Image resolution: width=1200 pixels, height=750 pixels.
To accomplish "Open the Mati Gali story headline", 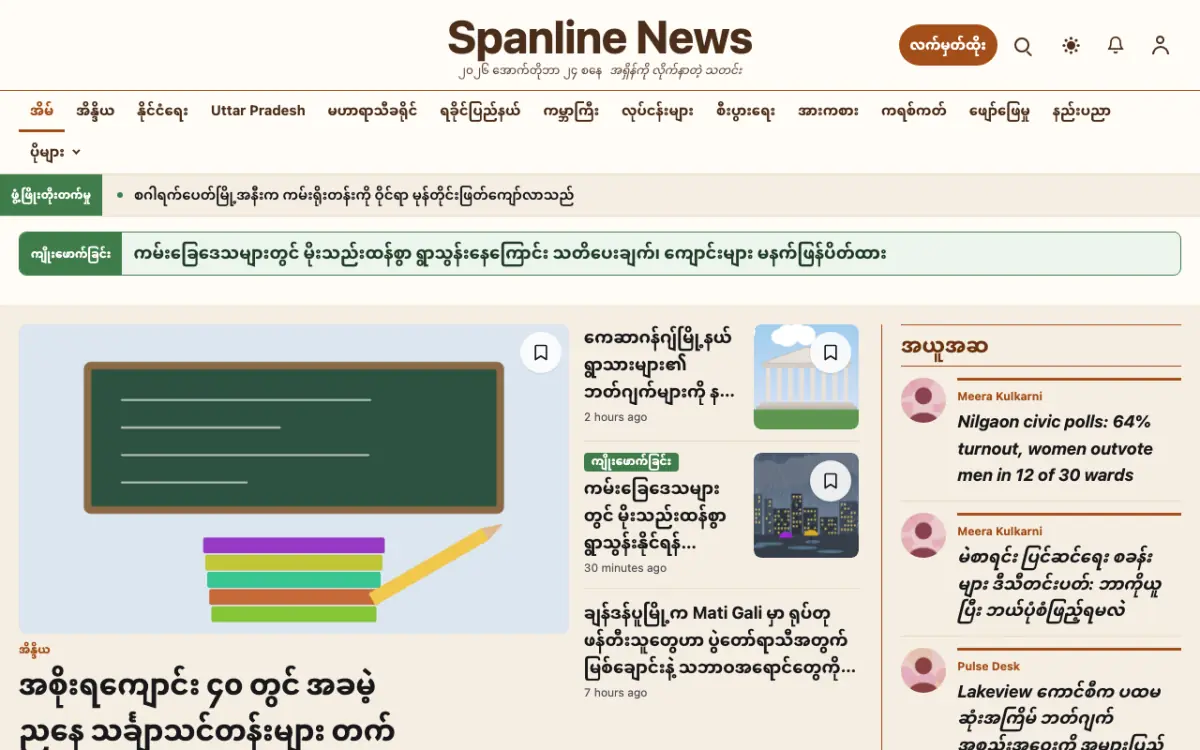I will click(720, 640).
